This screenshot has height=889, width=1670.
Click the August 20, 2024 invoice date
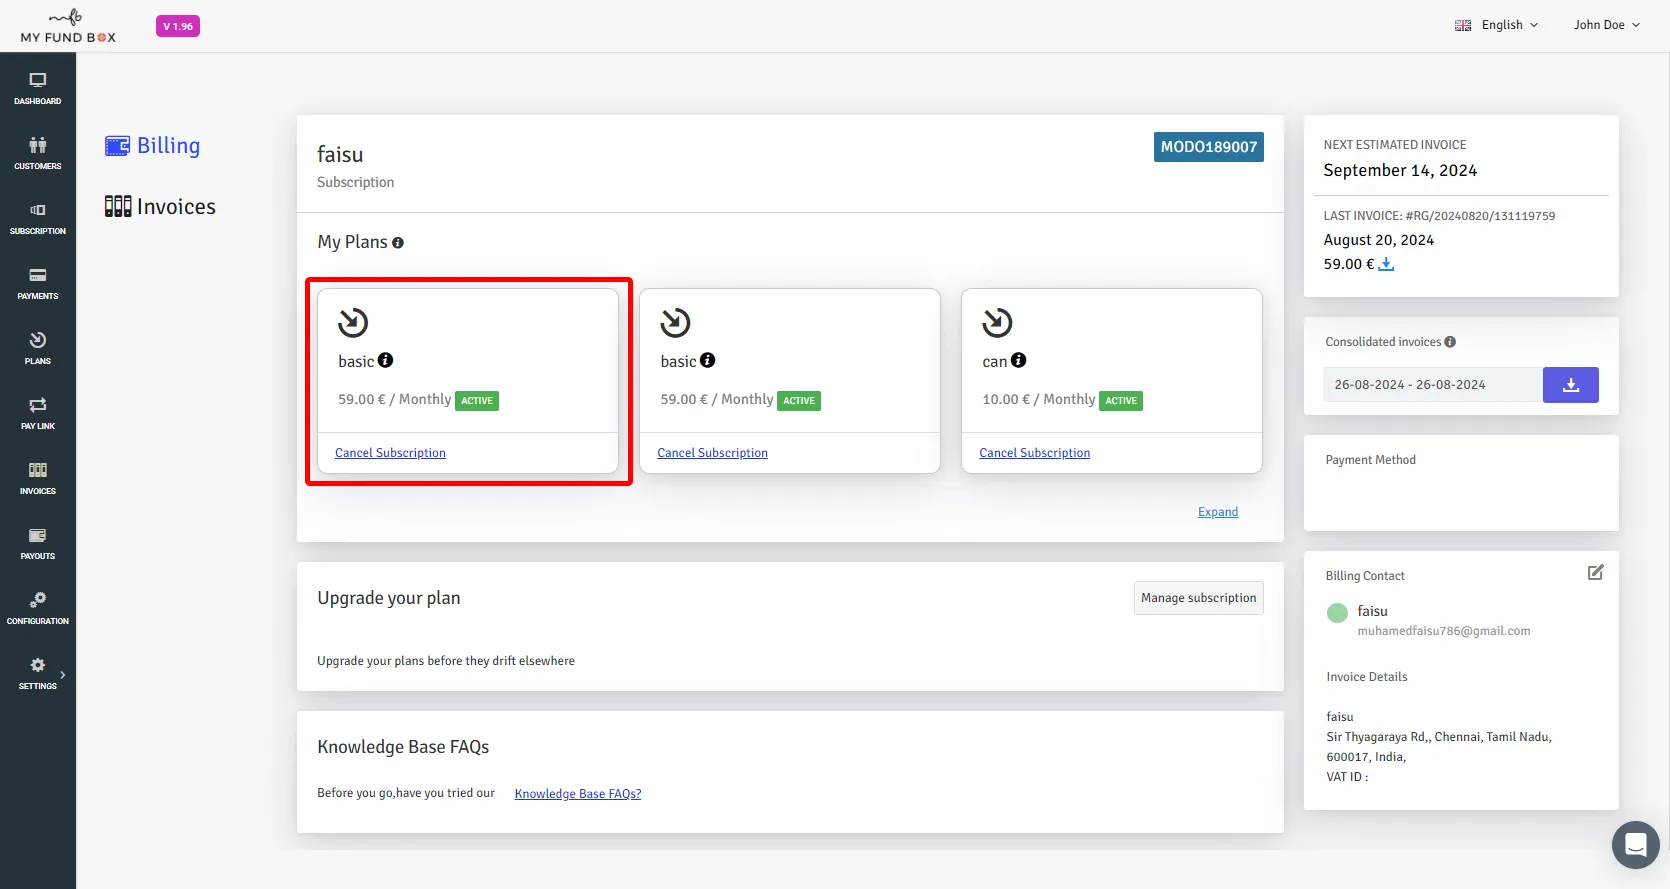click(1379, 240)
